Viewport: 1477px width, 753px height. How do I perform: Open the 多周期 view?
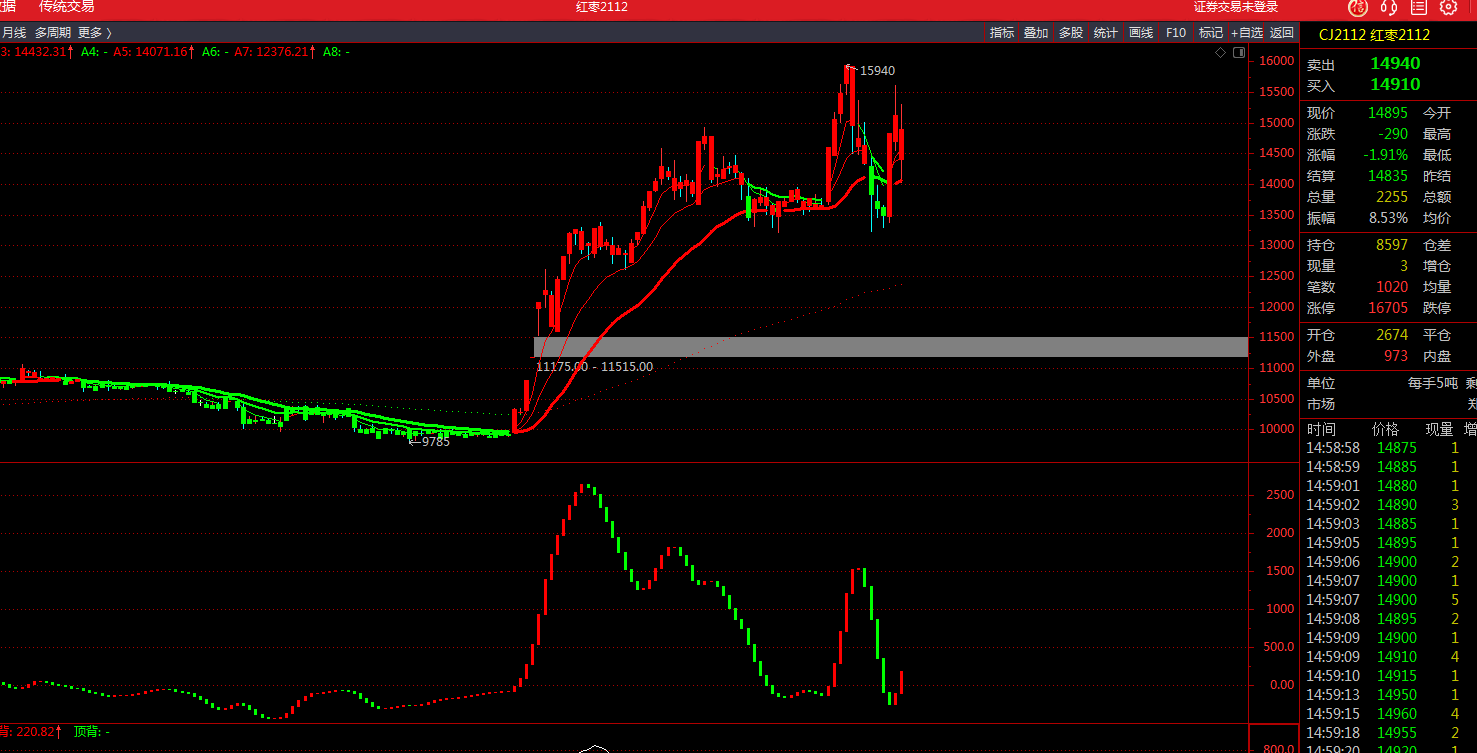coord(53,32)
